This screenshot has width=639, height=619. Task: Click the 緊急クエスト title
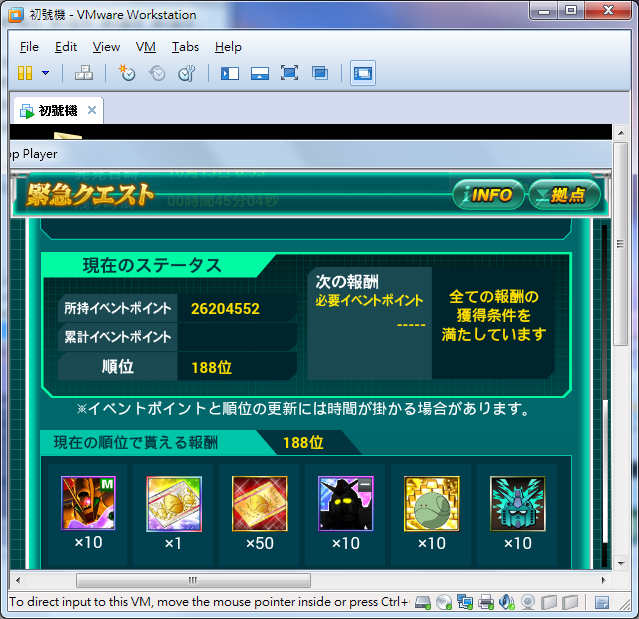[x=90, y=194]
